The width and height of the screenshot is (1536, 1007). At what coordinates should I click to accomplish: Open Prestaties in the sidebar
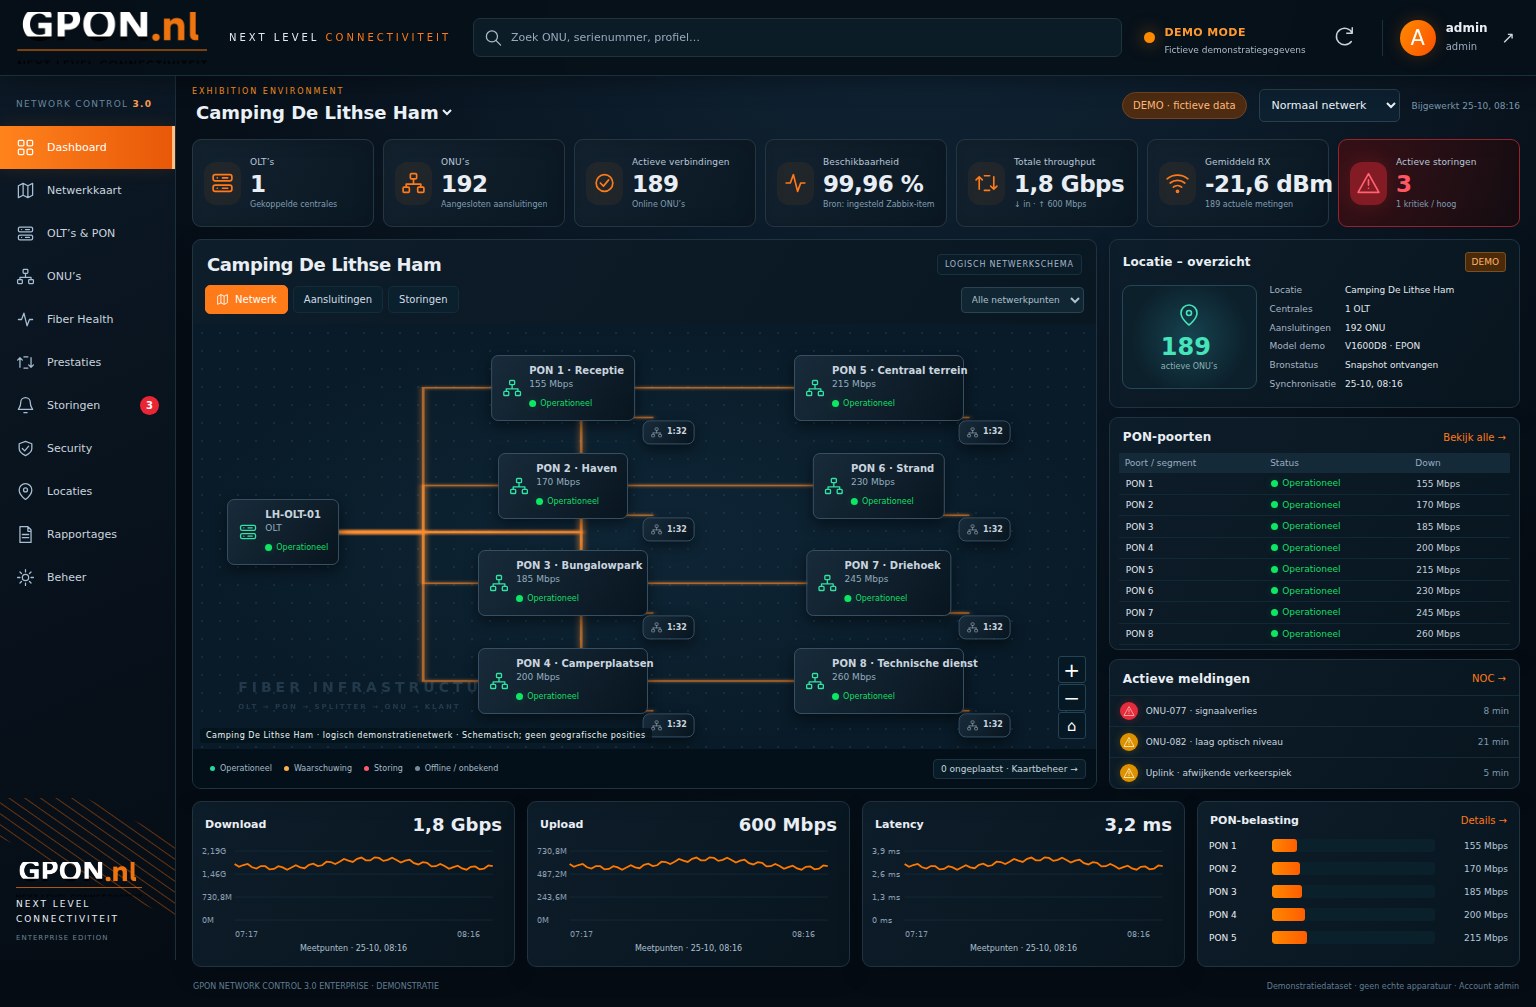[87, 362]
